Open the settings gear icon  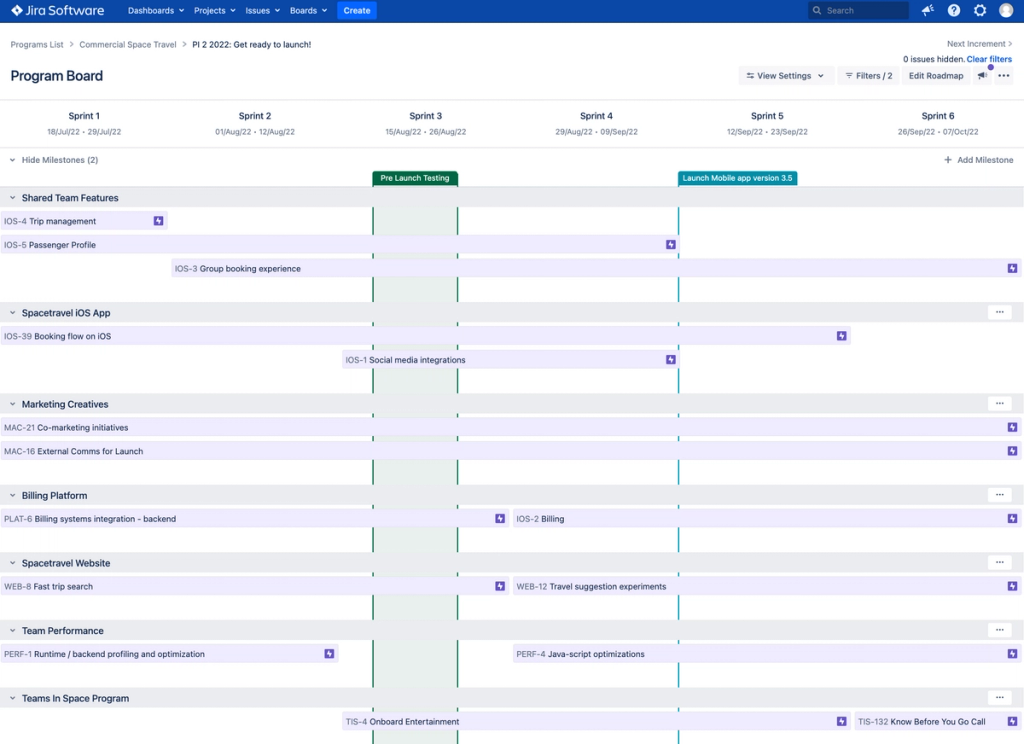click(x=980, y=11)
